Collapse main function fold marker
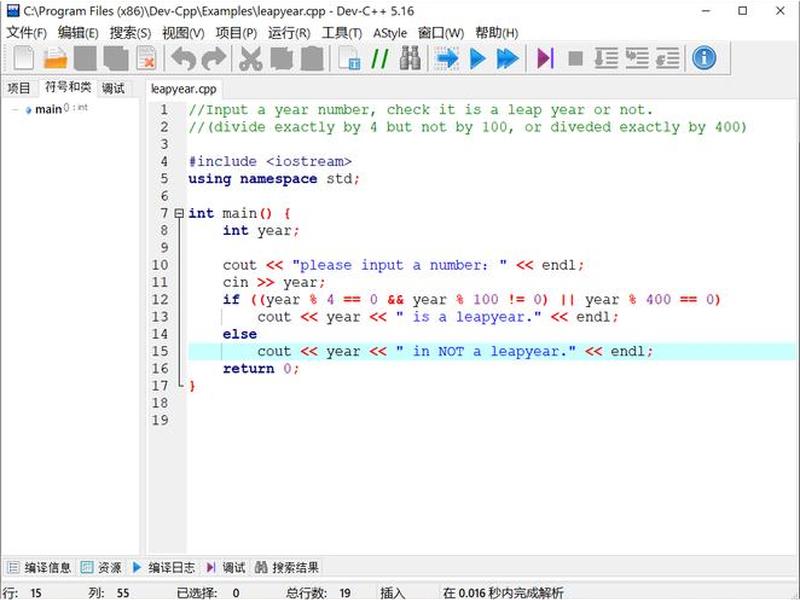 (x=179, y=213)
